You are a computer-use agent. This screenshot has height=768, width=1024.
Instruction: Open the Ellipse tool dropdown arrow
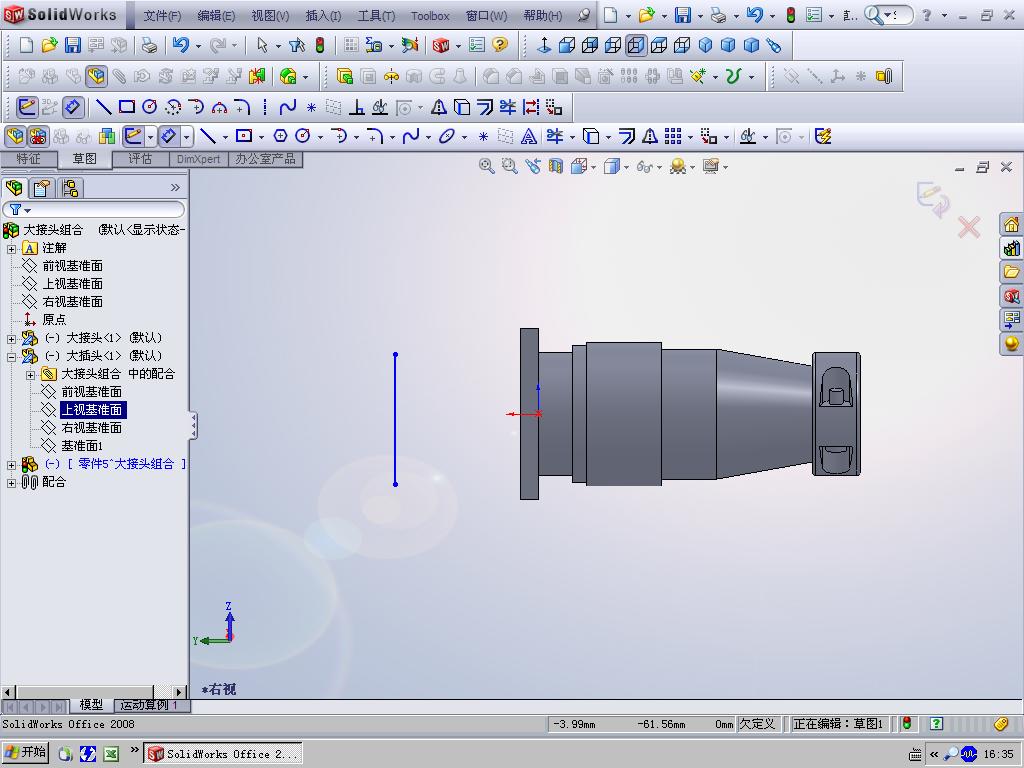point(464,136)
